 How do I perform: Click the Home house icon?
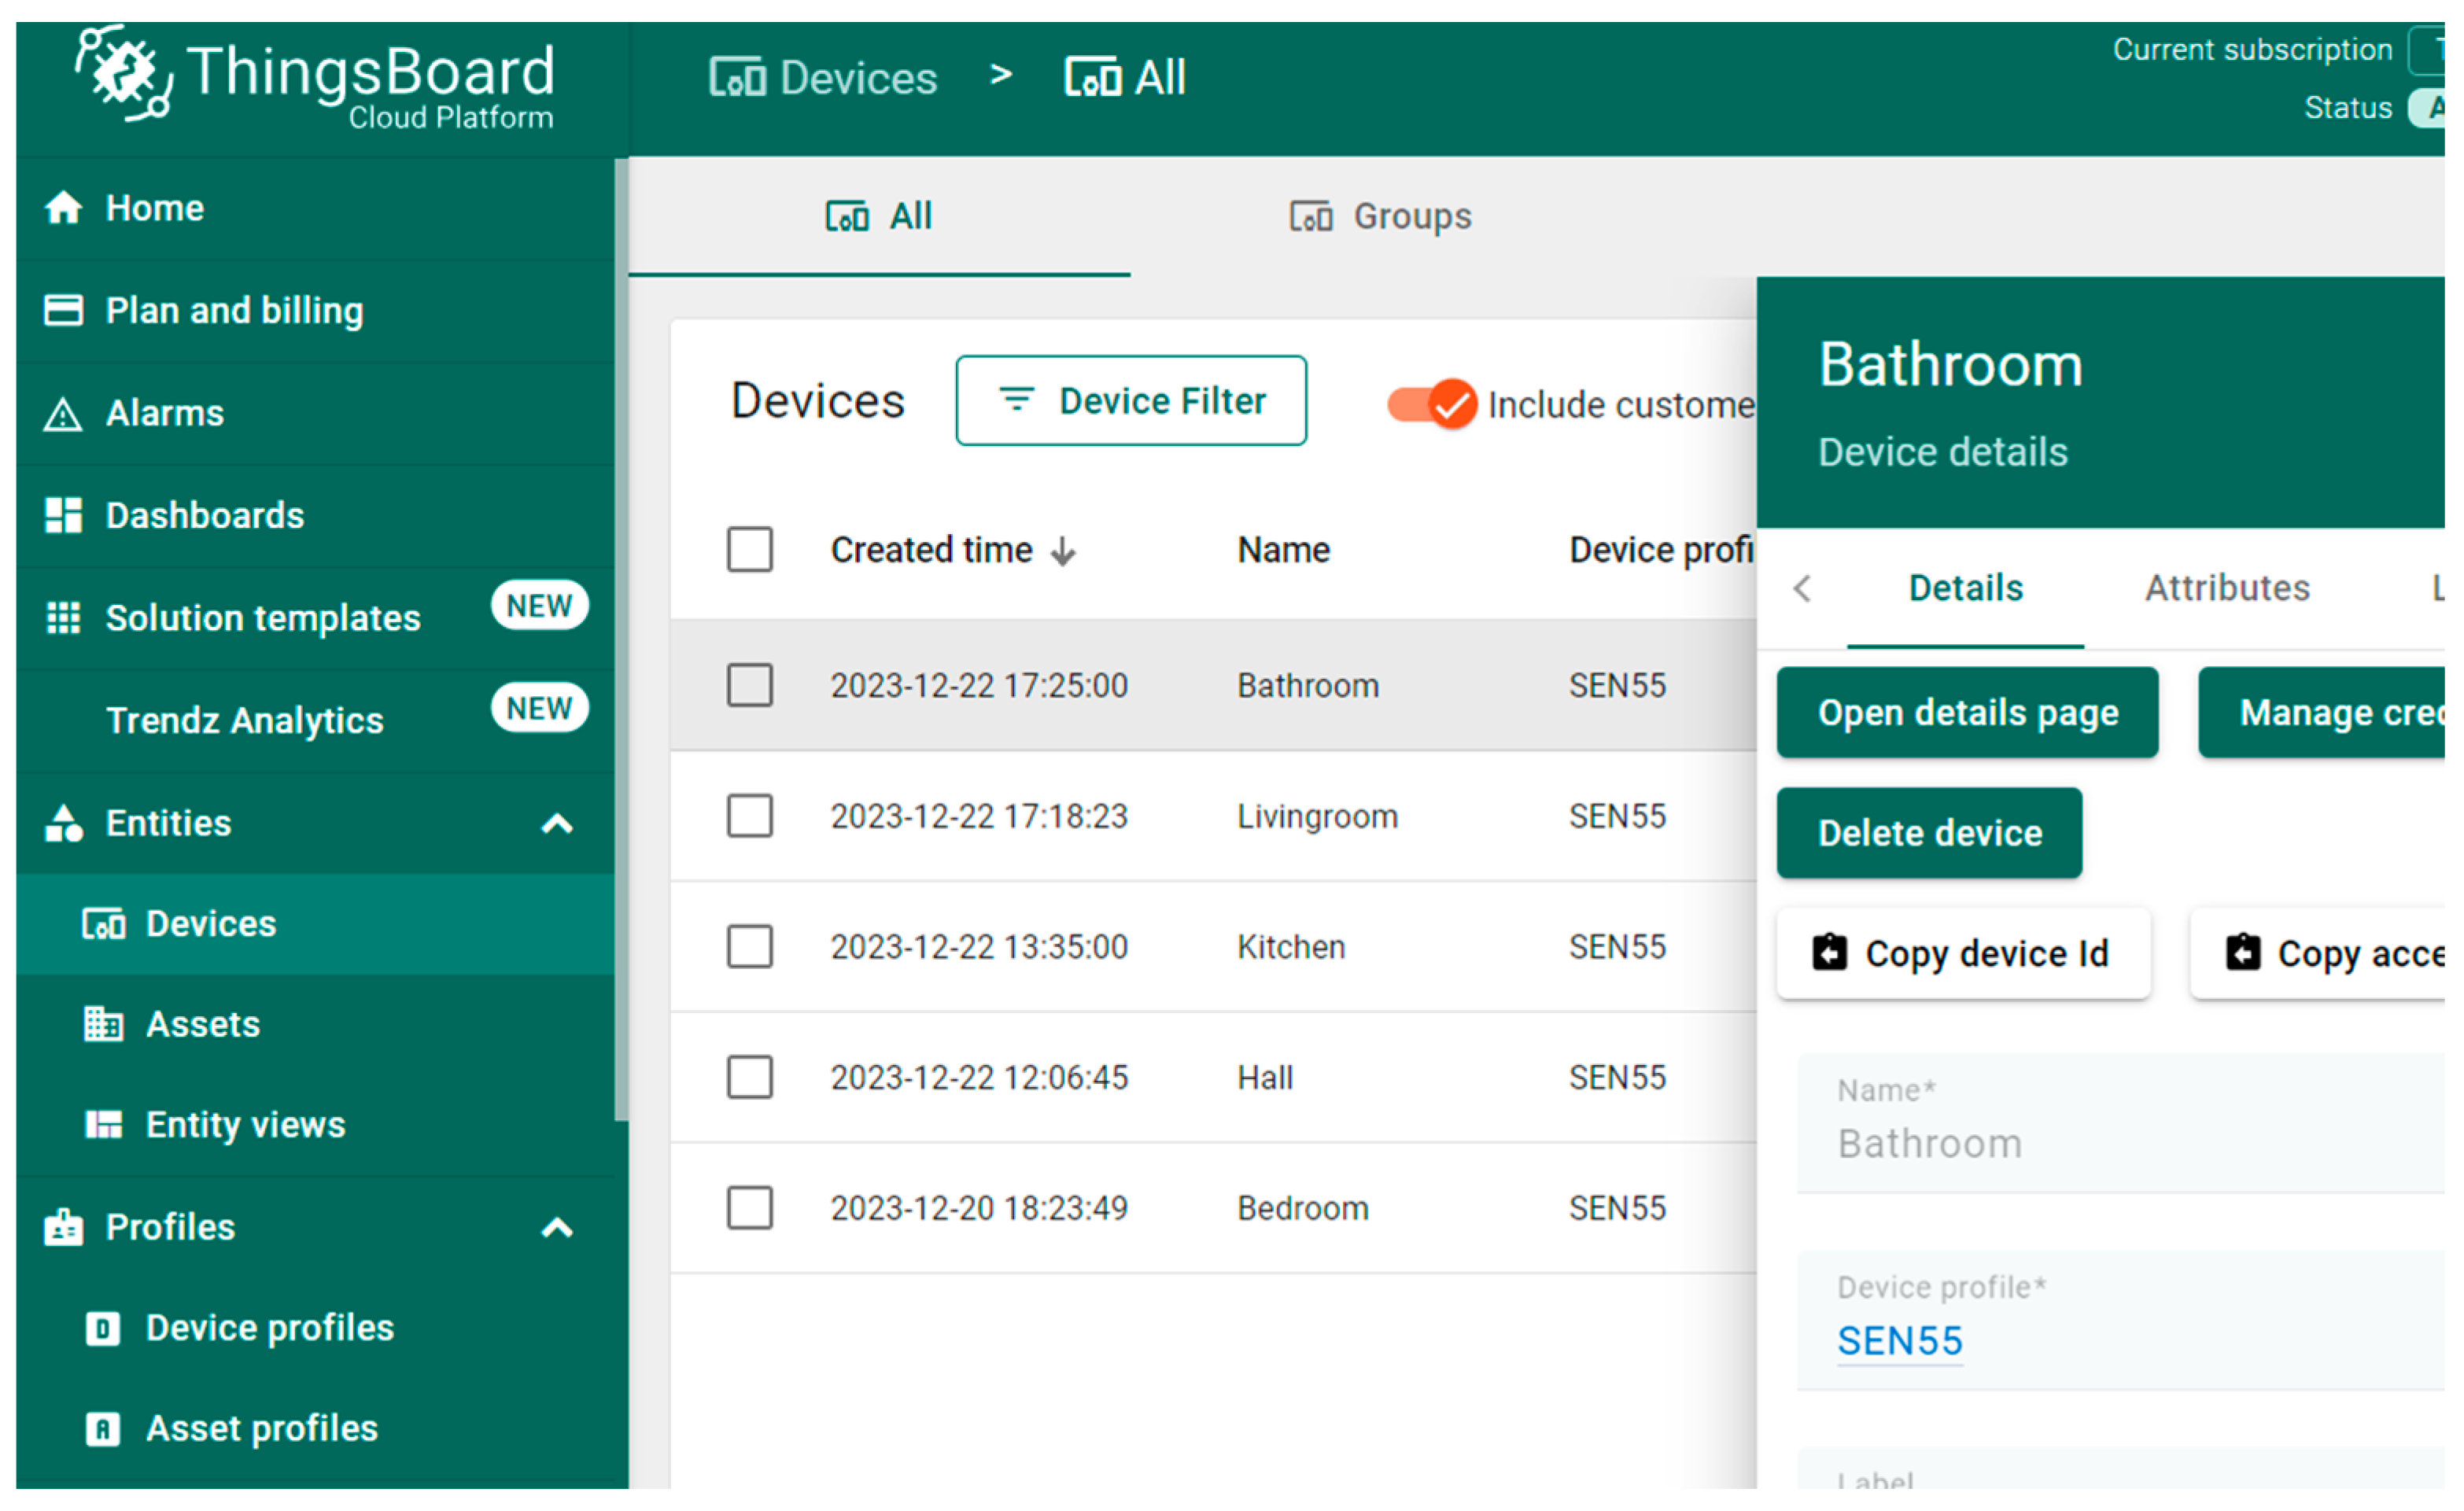pyautogui.click(x=63, y=209)
